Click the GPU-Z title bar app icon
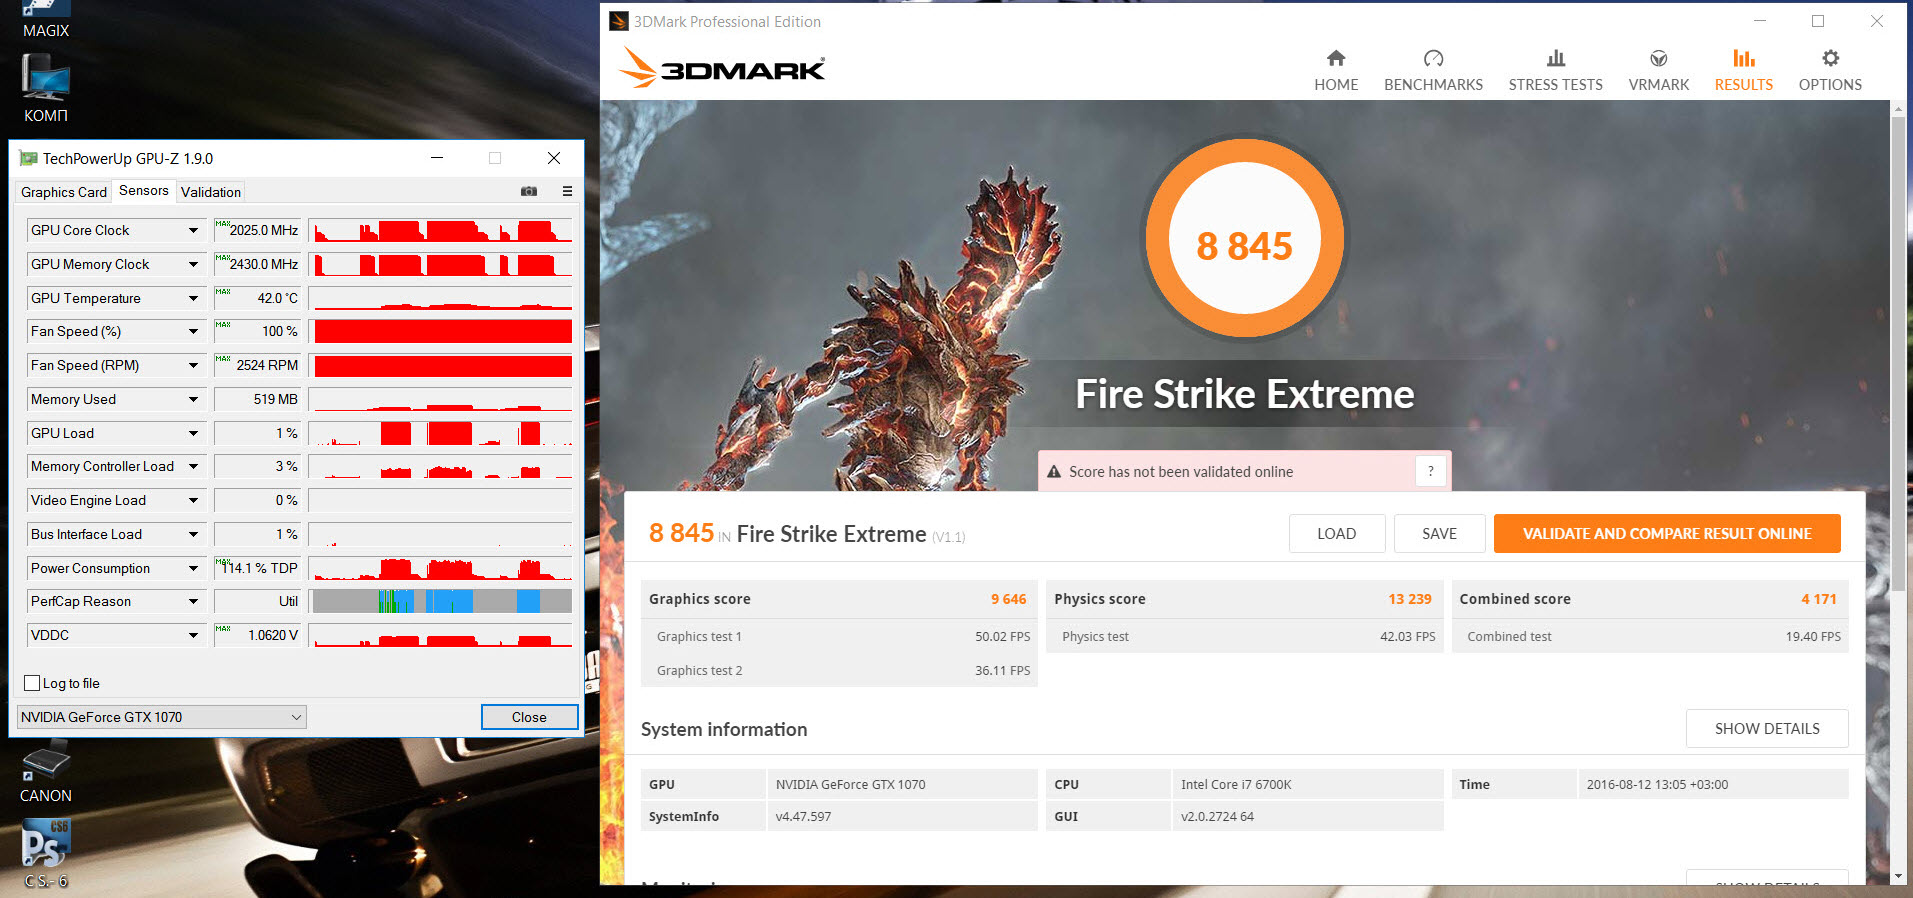 click(28, 158)
